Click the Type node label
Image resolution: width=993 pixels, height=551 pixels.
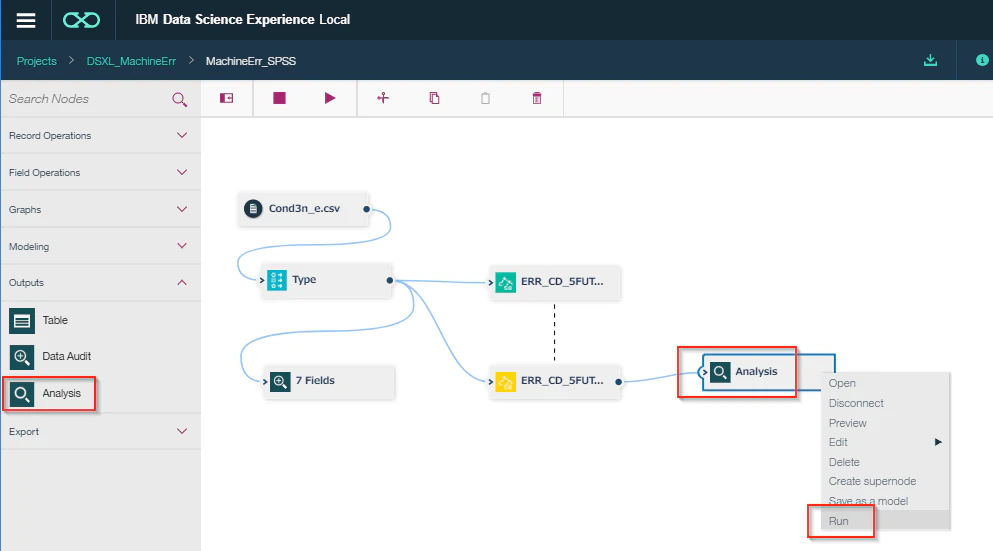(x=304, y=279)
